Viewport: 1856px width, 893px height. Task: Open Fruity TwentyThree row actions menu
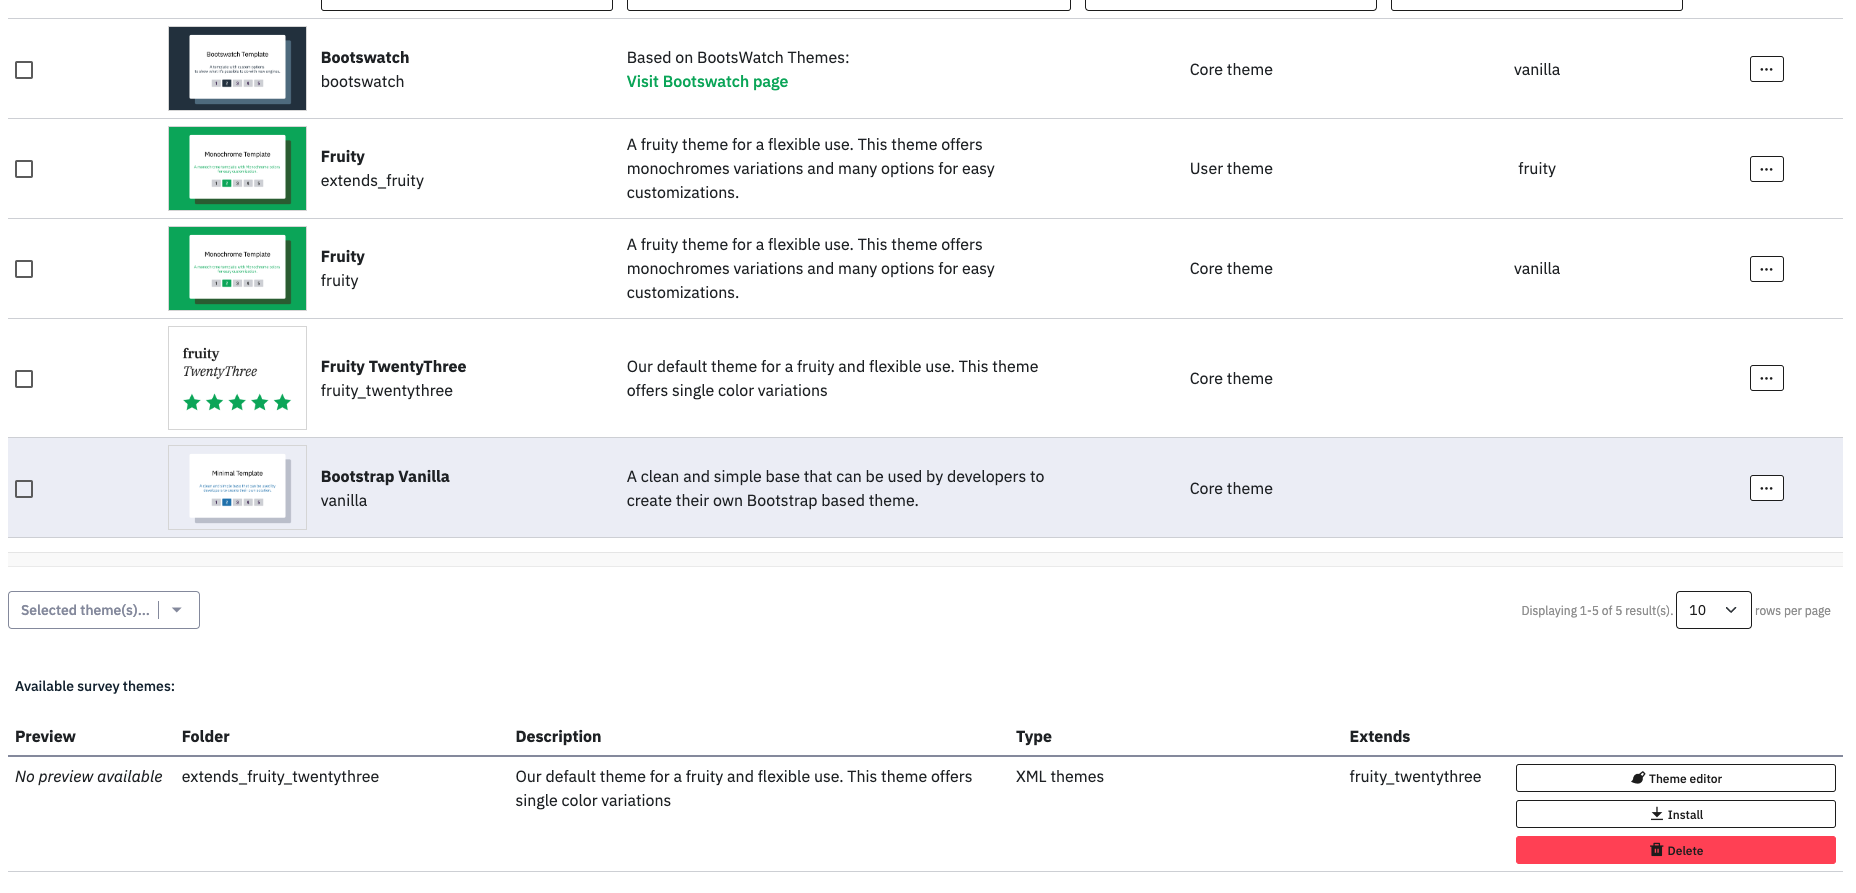coord(1766,378)
